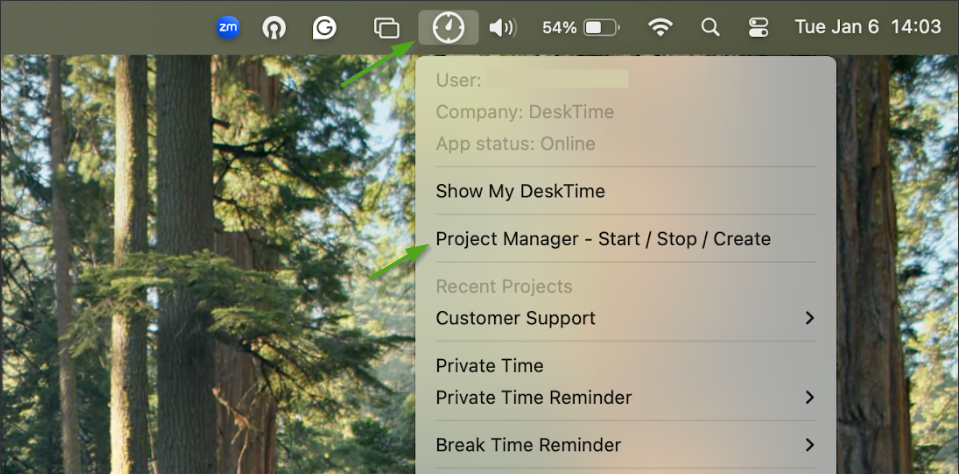Open Spotlight search magnifier icon
This screenshot has width=959, height=474.
click(710, 27)
